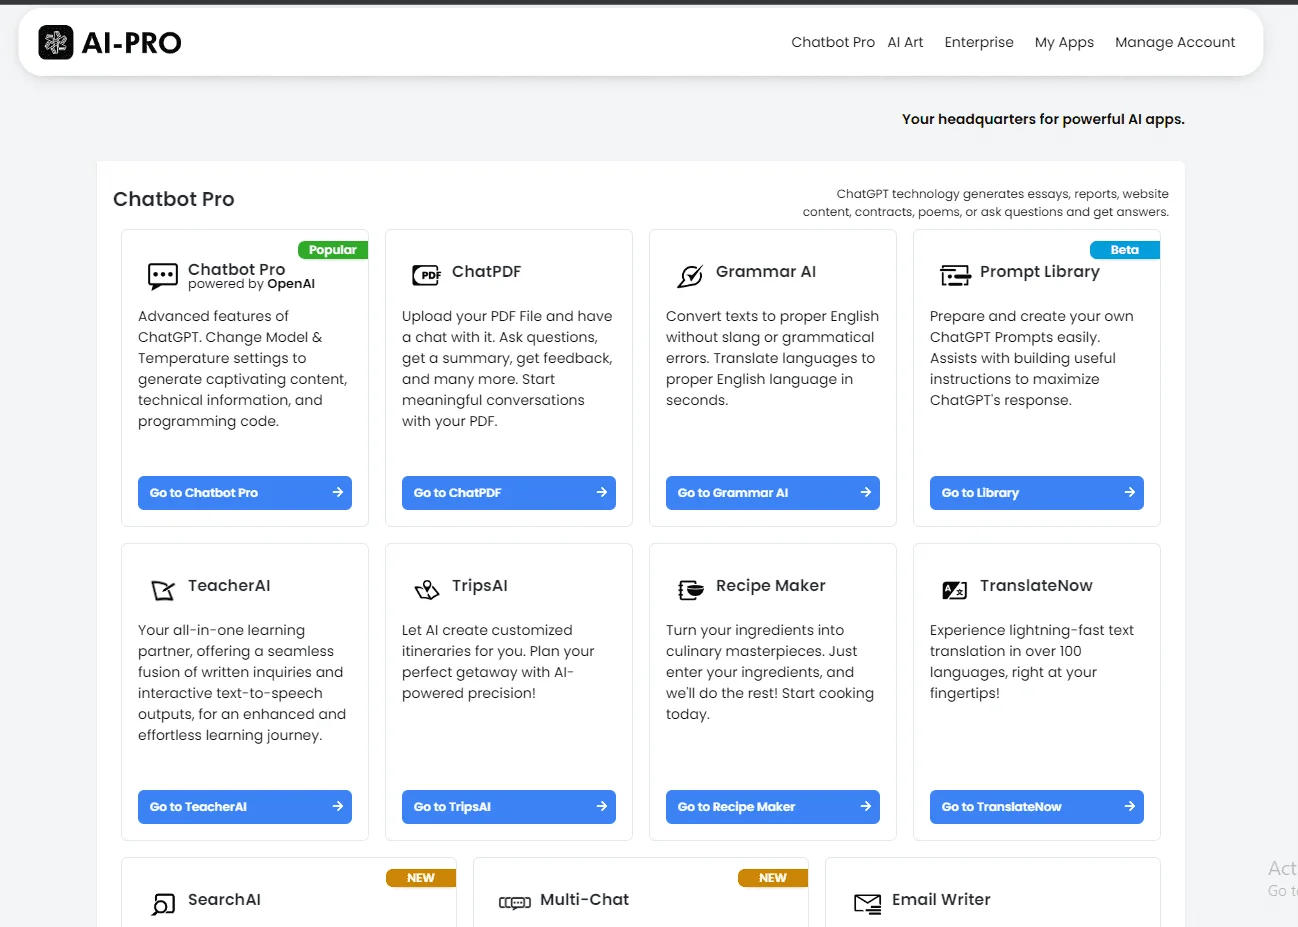This screenshot has height=927, width=1298.
Task: Click the ChatPDF card icon
Action: click(x=427, y=275)
